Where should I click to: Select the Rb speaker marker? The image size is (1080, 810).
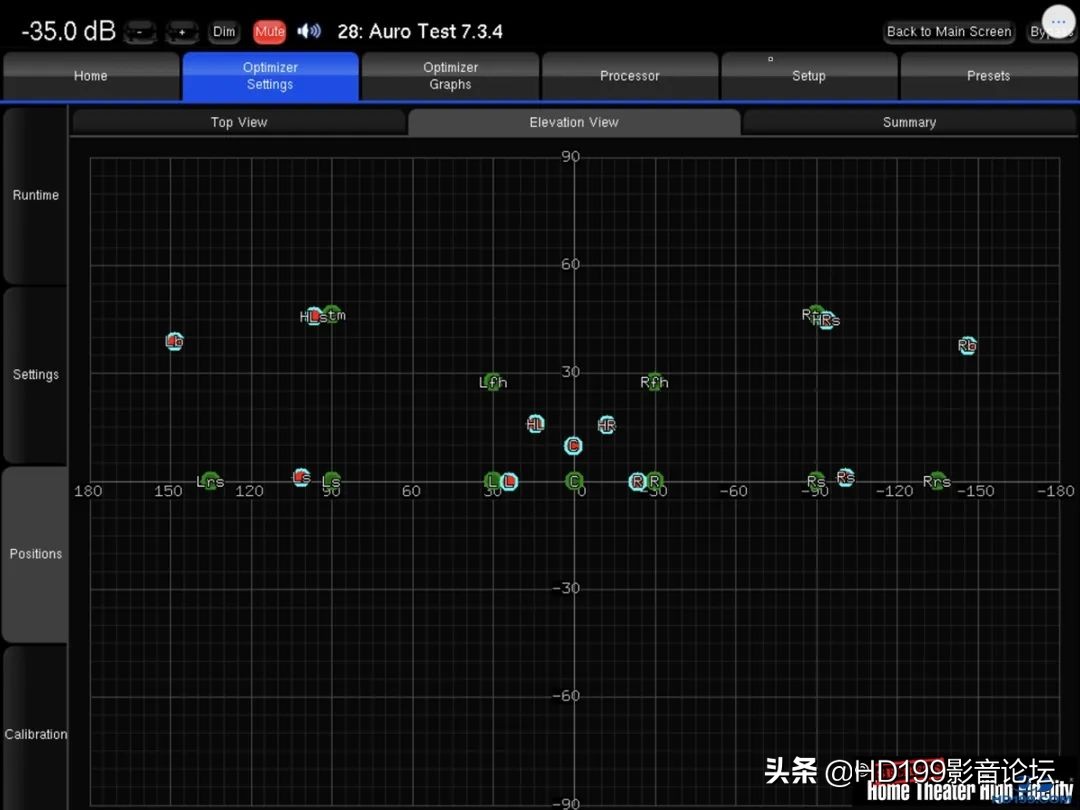pyautogui.click(x=967, y=346)
